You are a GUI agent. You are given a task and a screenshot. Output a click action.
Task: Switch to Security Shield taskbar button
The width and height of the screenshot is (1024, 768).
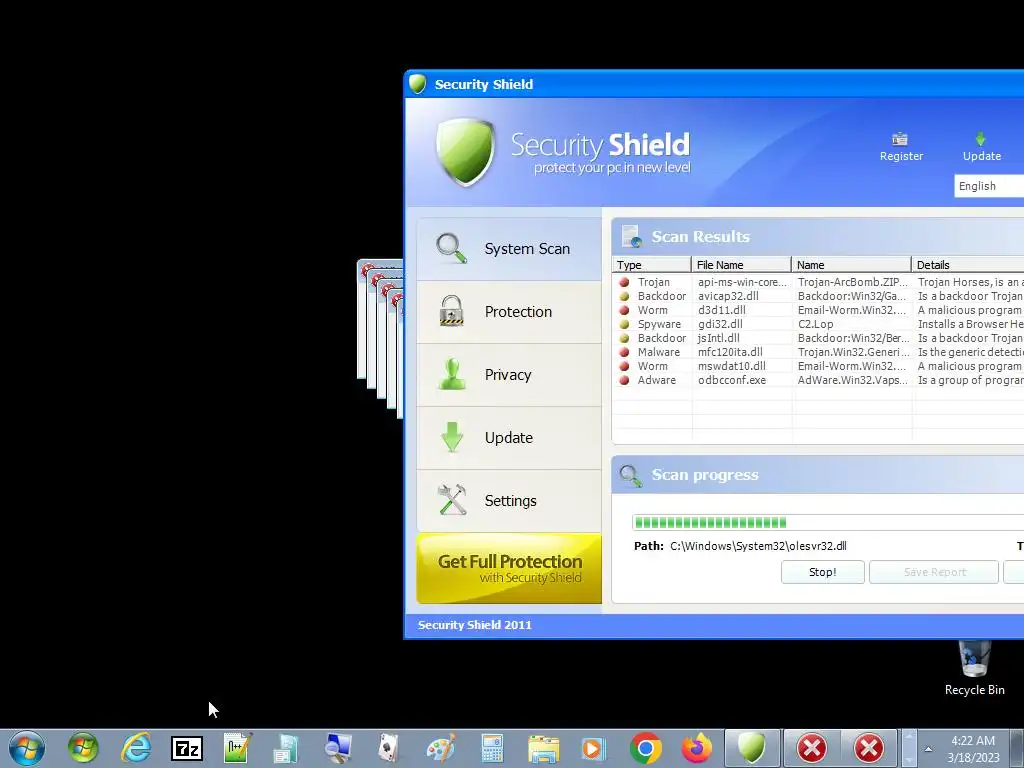pos(752,748)
